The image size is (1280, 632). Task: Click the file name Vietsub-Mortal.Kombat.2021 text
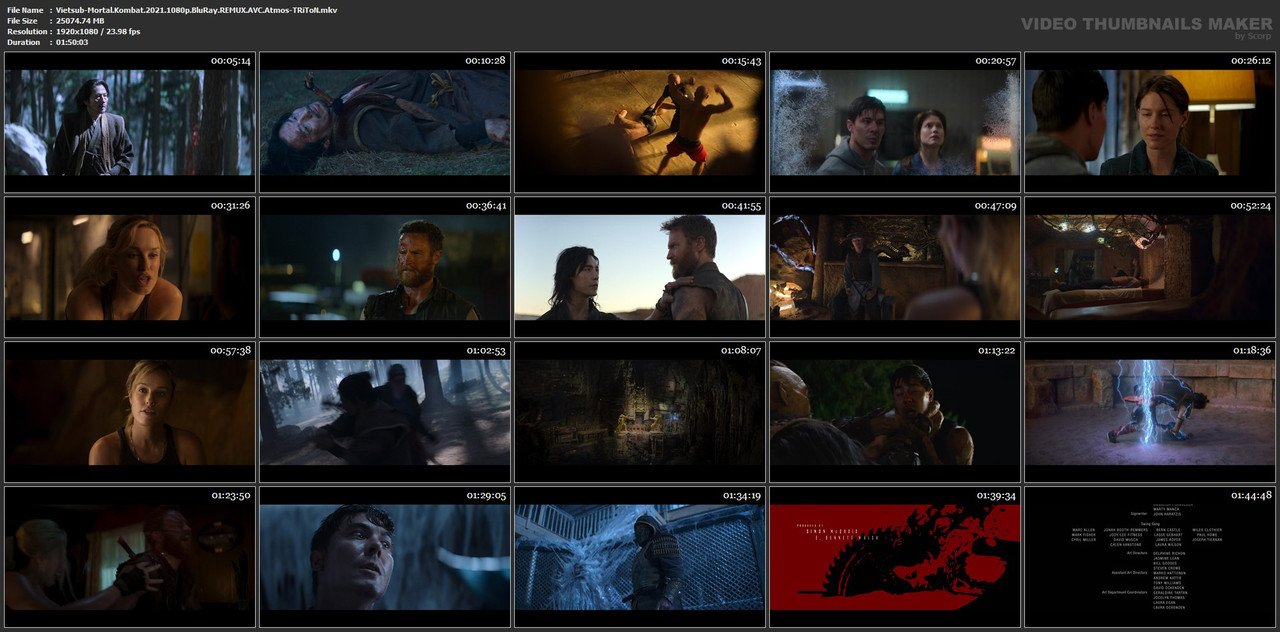(196, 10)
